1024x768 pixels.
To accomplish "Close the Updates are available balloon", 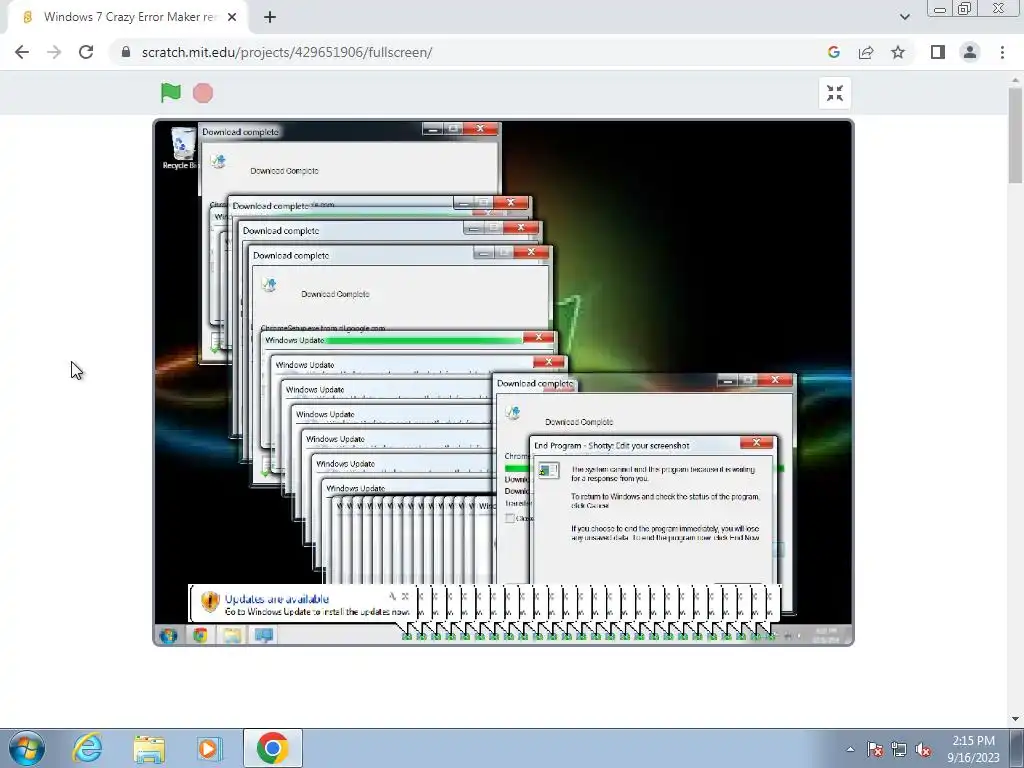I will (406, 596).
